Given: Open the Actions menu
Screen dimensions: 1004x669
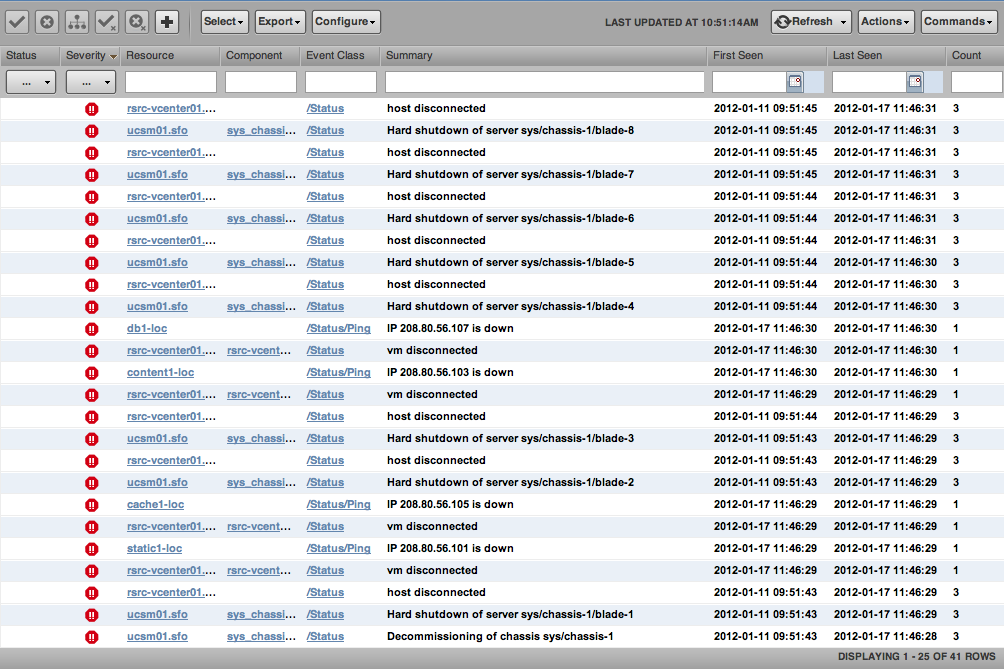Looking at the screenshot, I should (x=886, y=21).
